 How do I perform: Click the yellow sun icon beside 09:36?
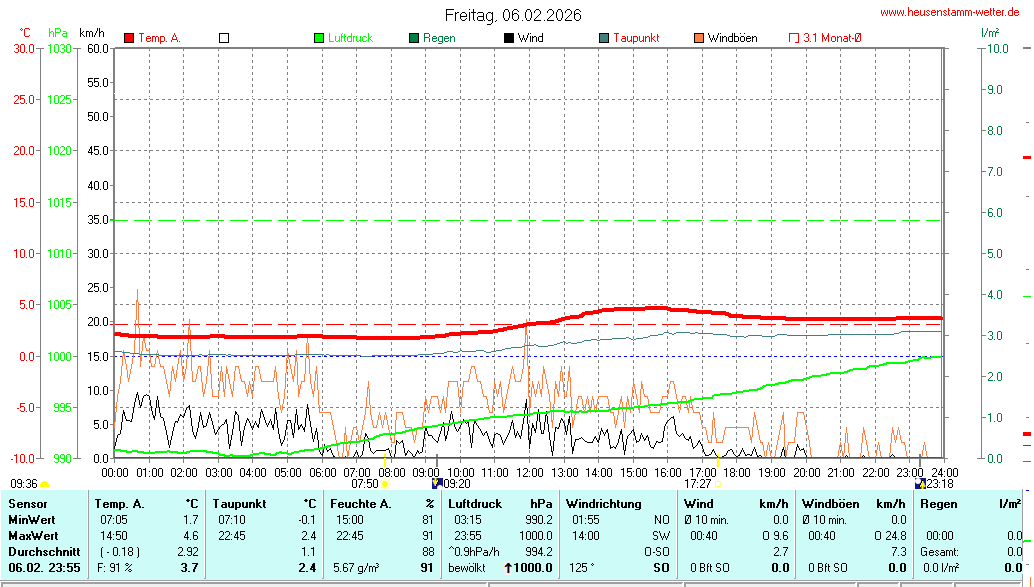click(44, 484)
